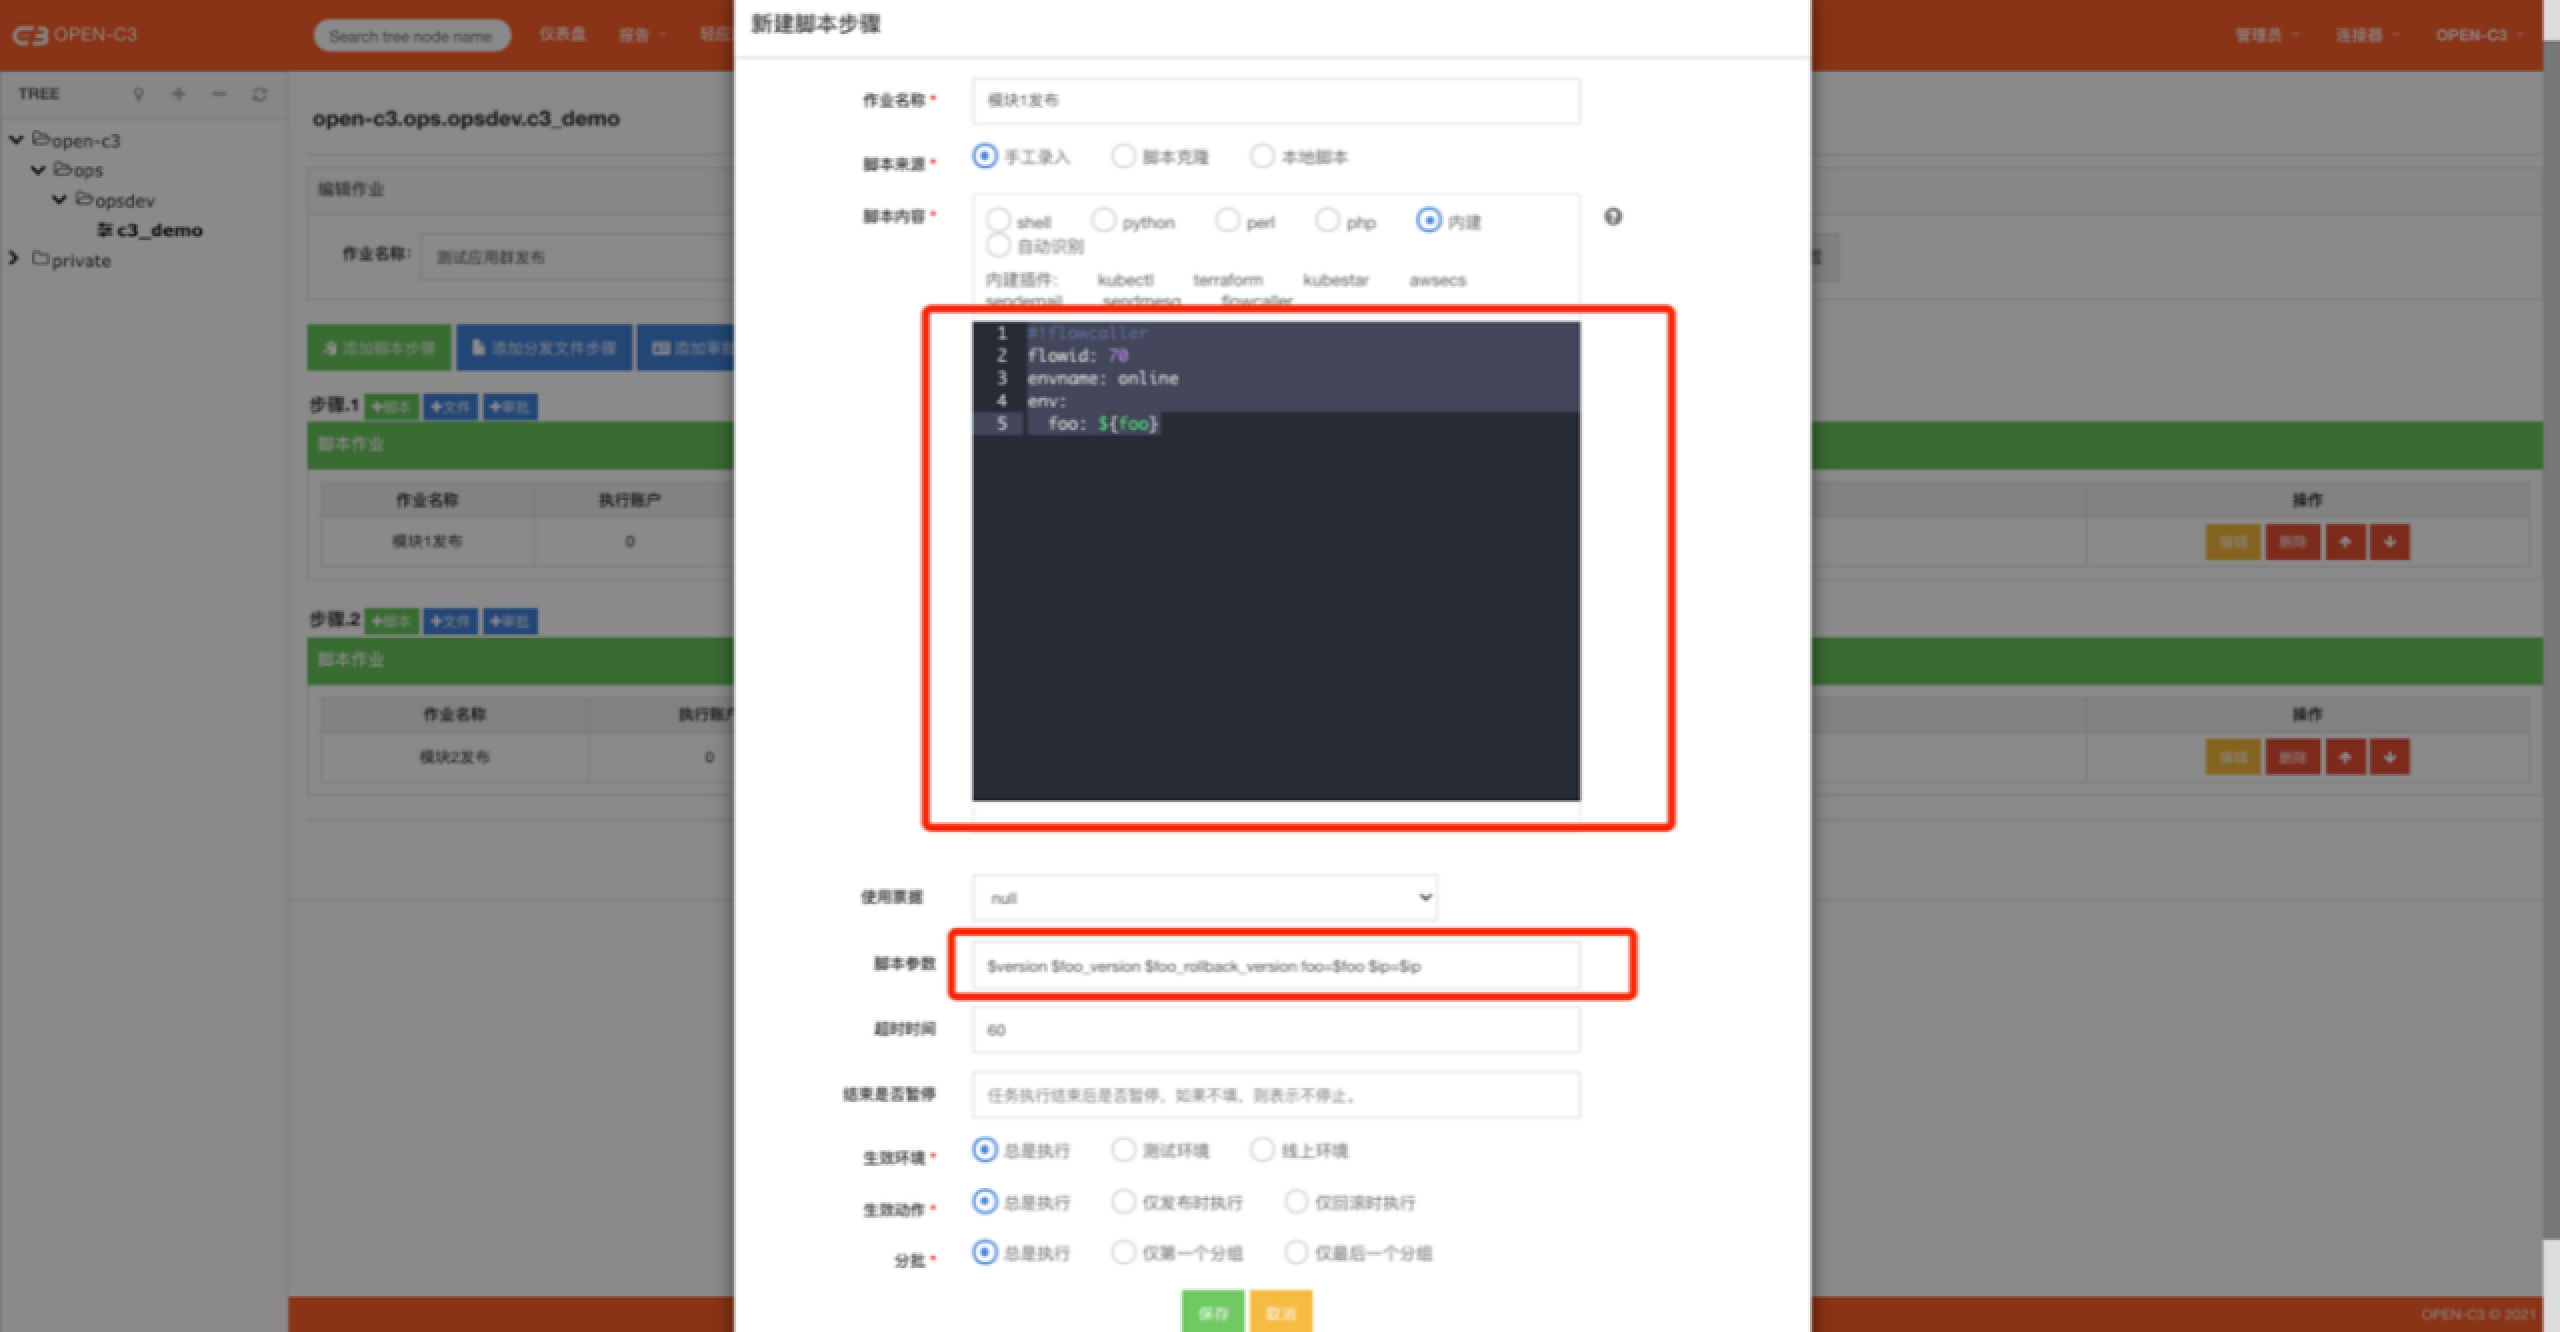Click the tree expand plus icon
Image resolution: width=2560 pixels, height=1332 pixels.
(178, 94)
